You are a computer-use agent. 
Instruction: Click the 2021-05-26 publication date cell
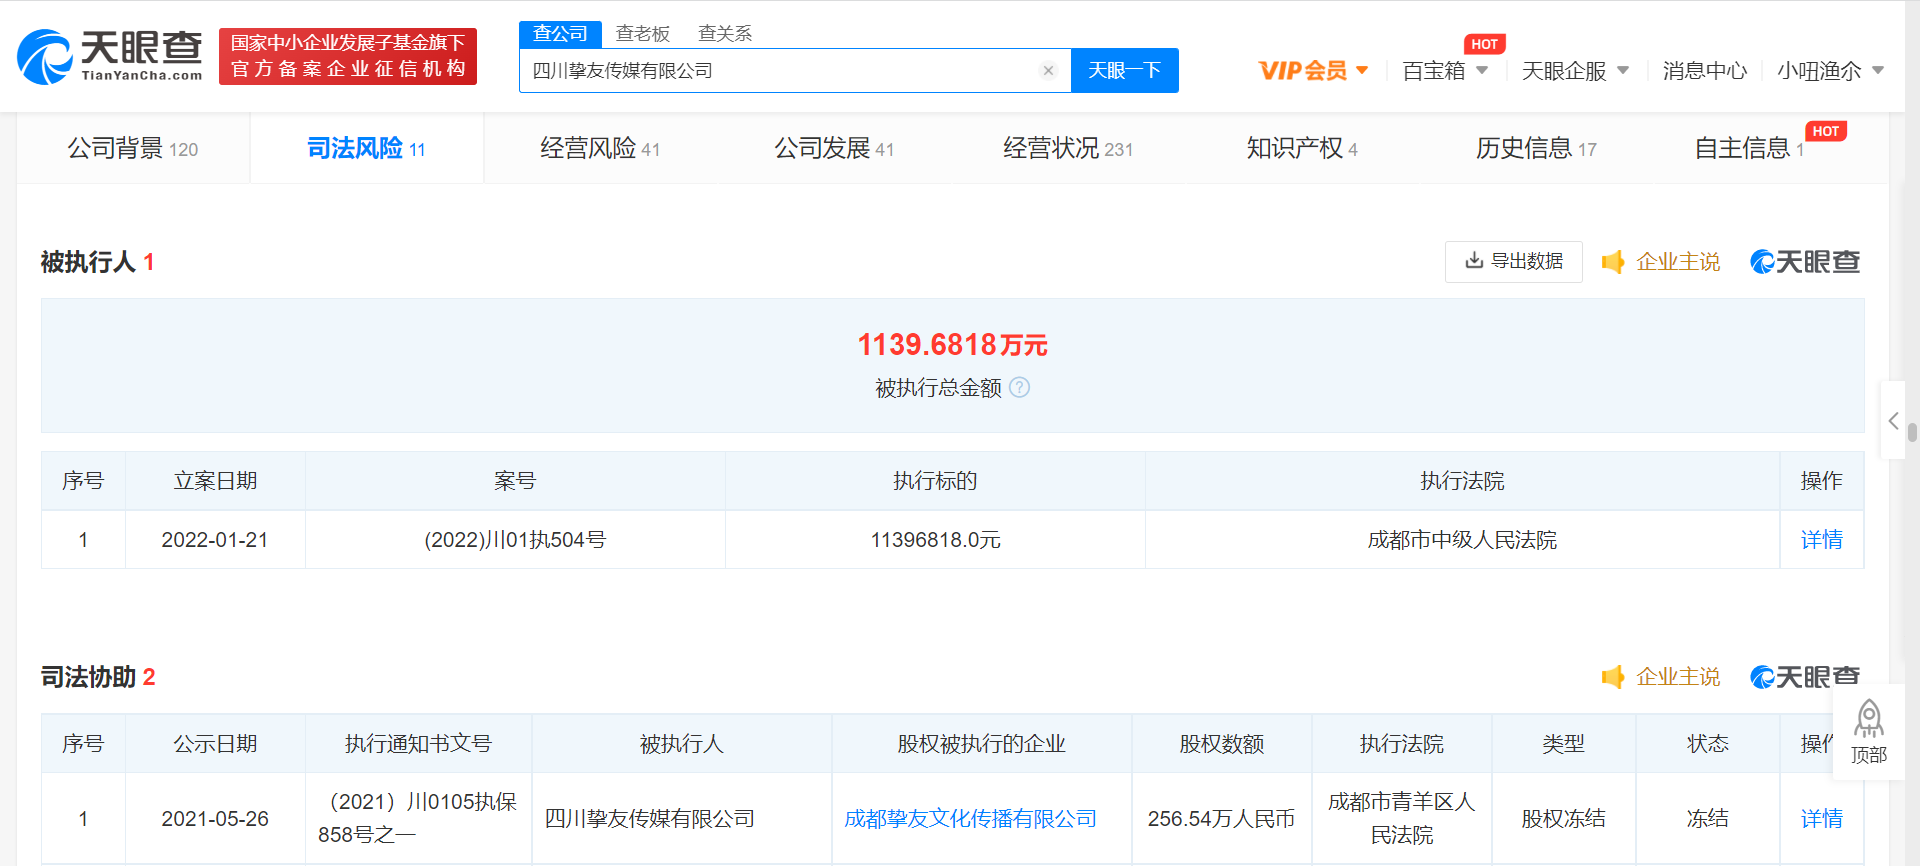215,819
